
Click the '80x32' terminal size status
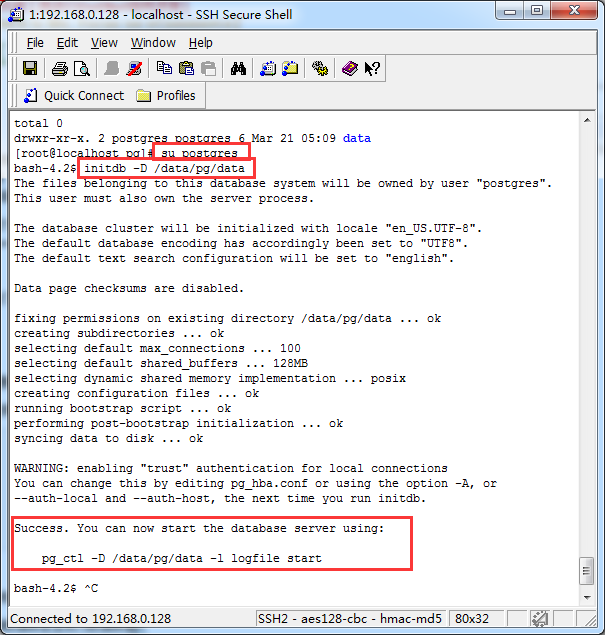click(472, 618)
